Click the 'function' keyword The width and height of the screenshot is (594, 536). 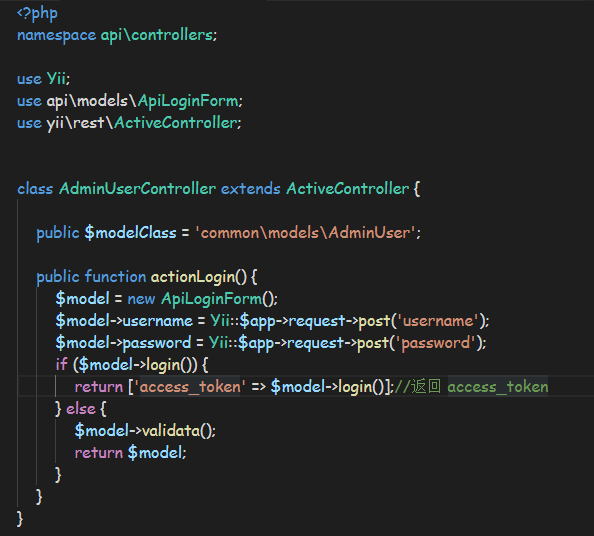coord(115,277)
